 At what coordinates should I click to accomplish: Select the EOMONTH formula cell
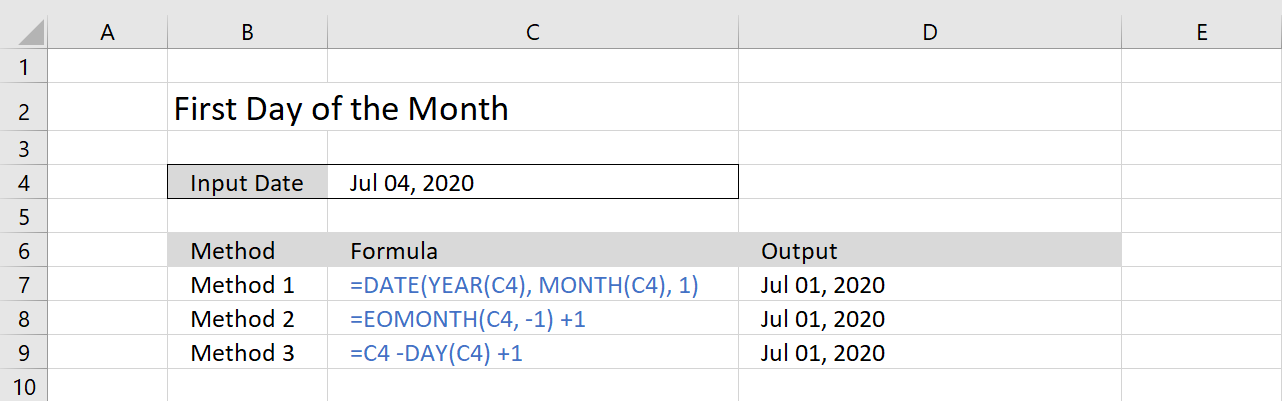coord(532,319)
